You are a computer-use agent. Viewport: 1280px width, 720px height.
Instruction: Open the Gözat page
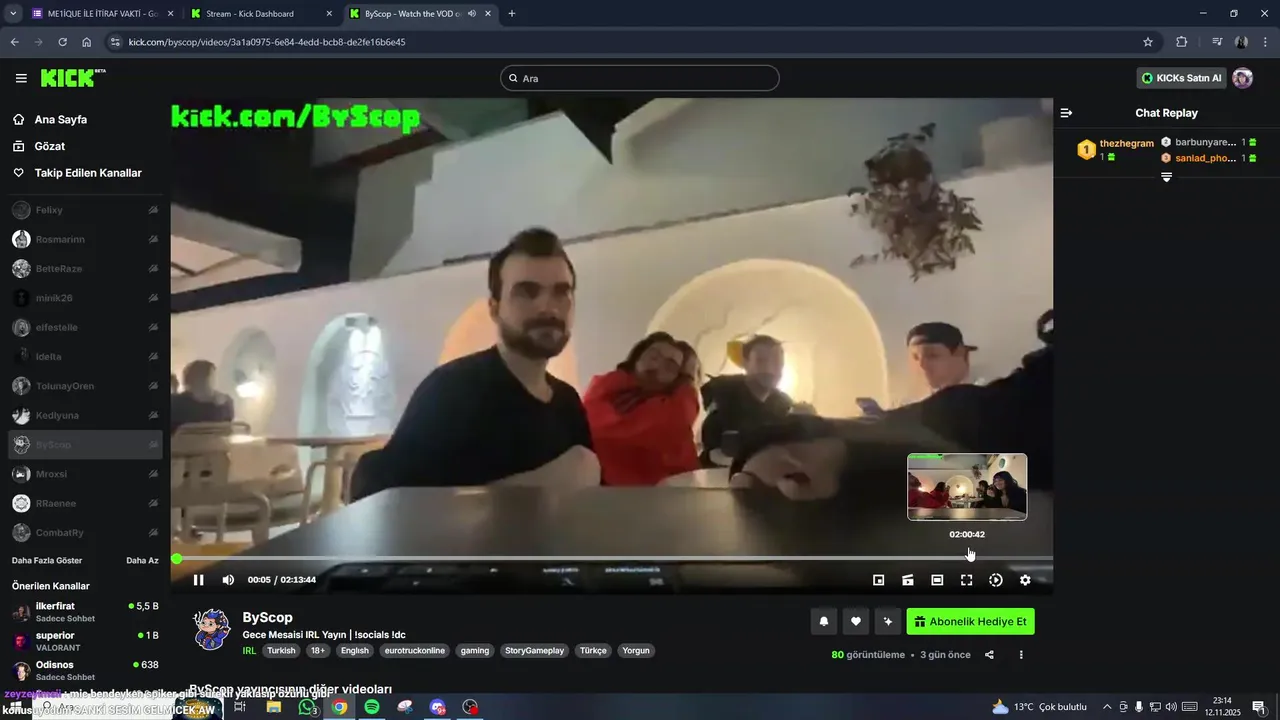pyautogui.click(x=50, y=146)
